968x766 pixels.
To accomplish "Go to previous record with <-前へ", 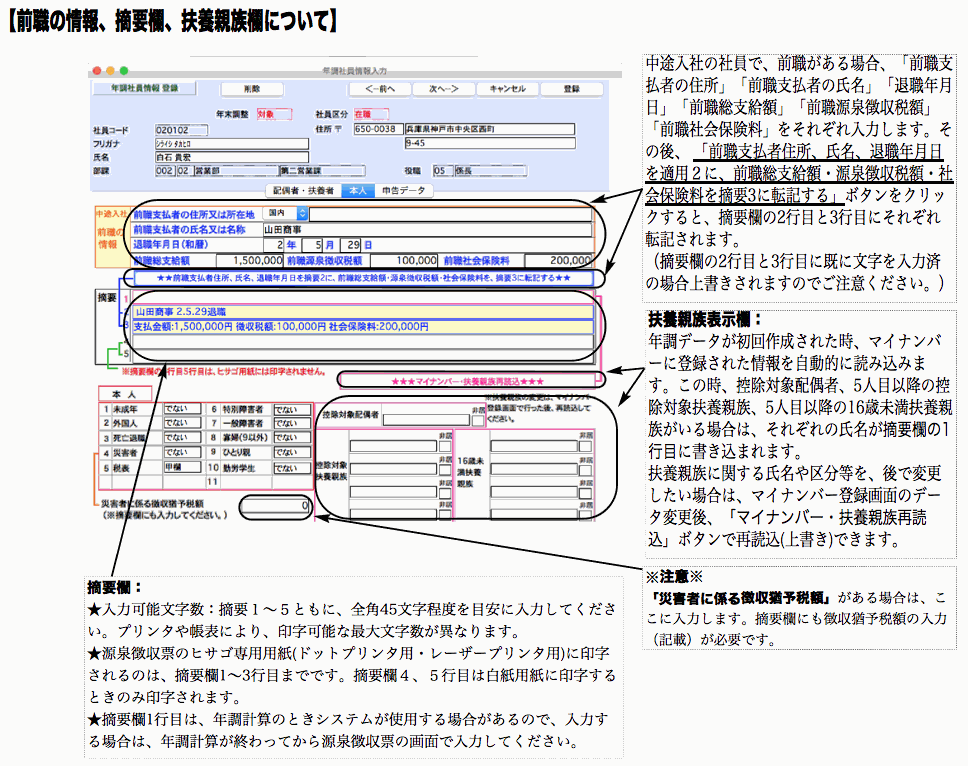I will [380, 88].
